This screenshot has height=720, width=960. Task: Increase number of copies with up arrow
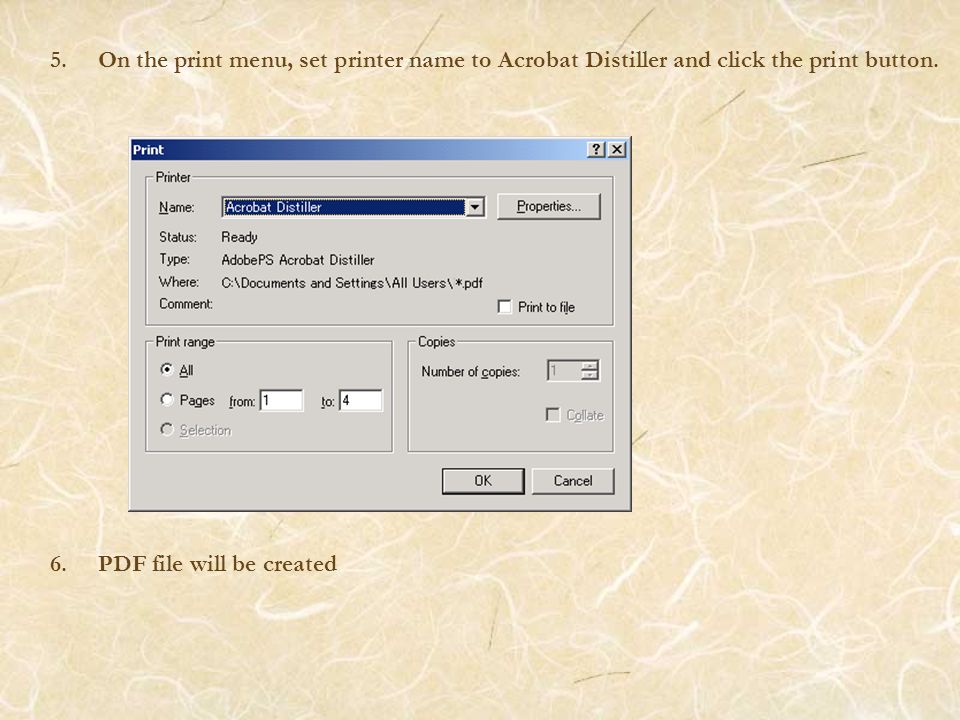click(590, 365)
